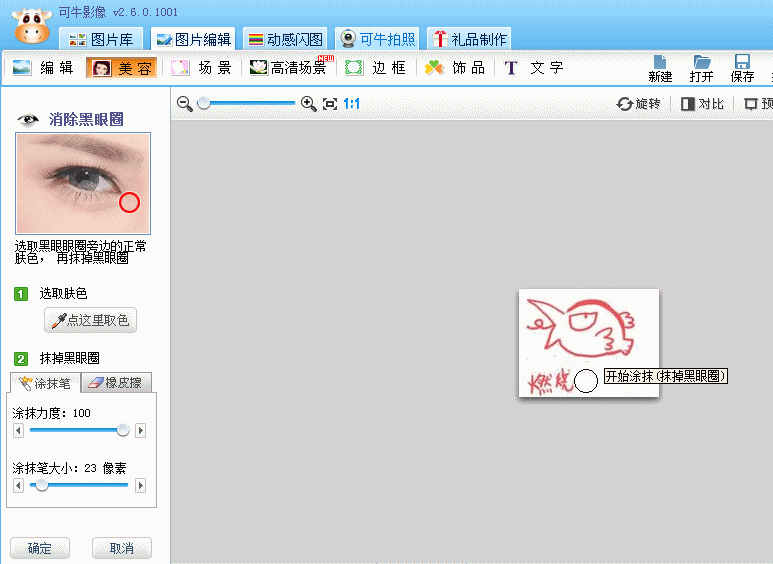Screen dimensions: 773x564
Task: Decrease 涂抹力度 with left arrow
Action: point(18,430)
